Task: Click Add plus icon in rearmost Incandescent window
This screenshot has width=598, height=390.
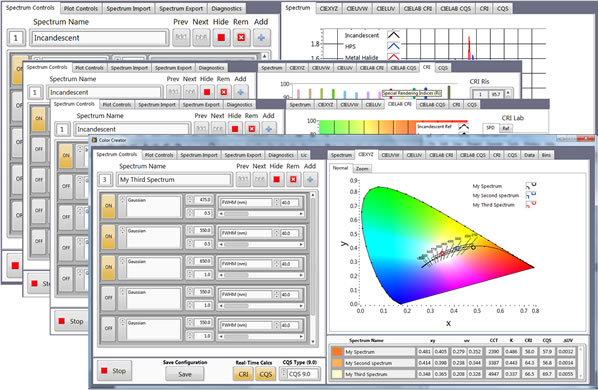Action: point(261,37)
